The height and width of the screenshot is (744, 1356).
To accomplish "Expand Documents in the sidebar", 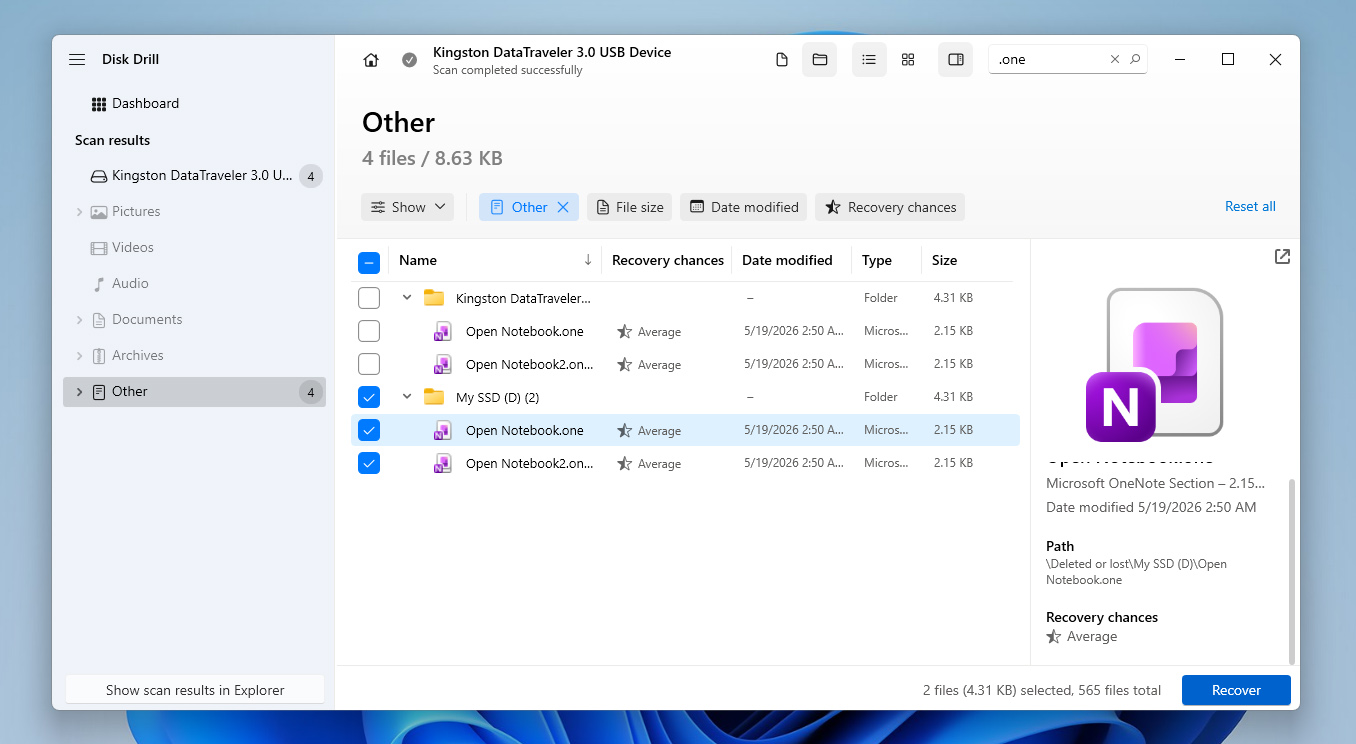I will tap(79, 320).
